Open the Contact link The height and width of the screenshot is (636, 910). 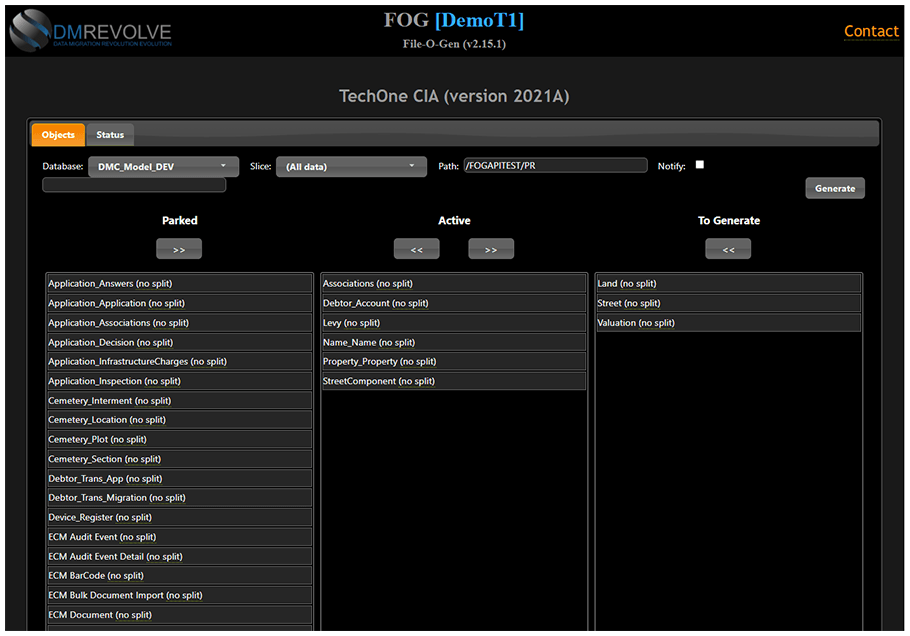tap(870, 31)
